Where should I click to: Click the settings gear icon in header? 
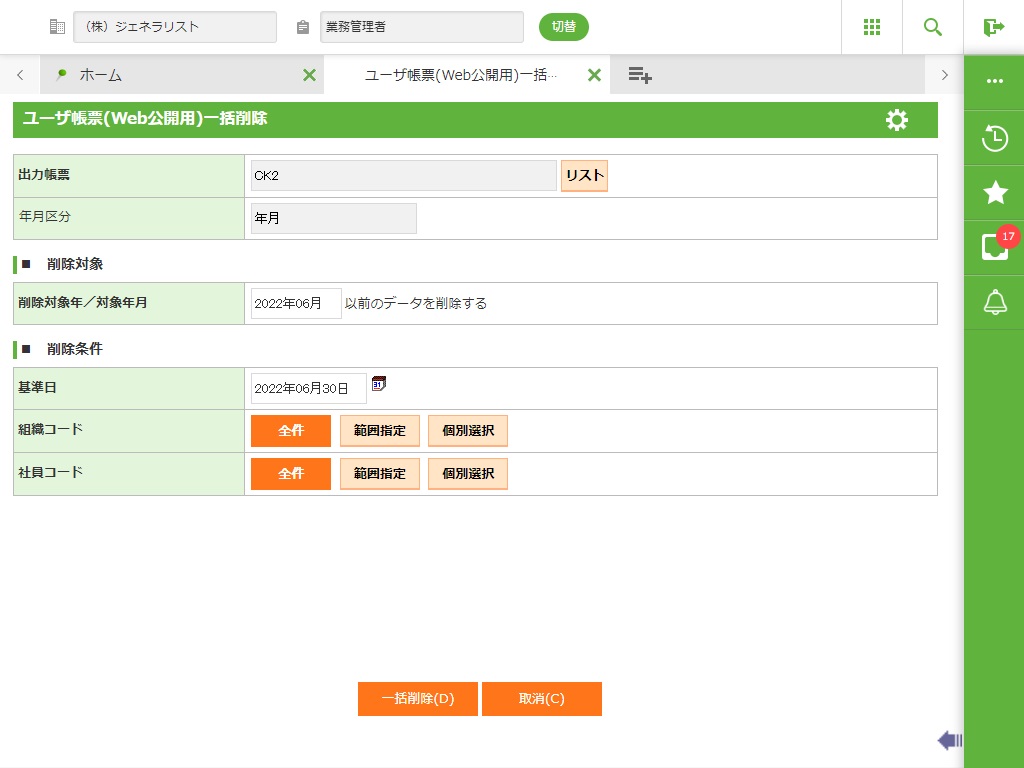pyautogui.click(x=897, y=120)
